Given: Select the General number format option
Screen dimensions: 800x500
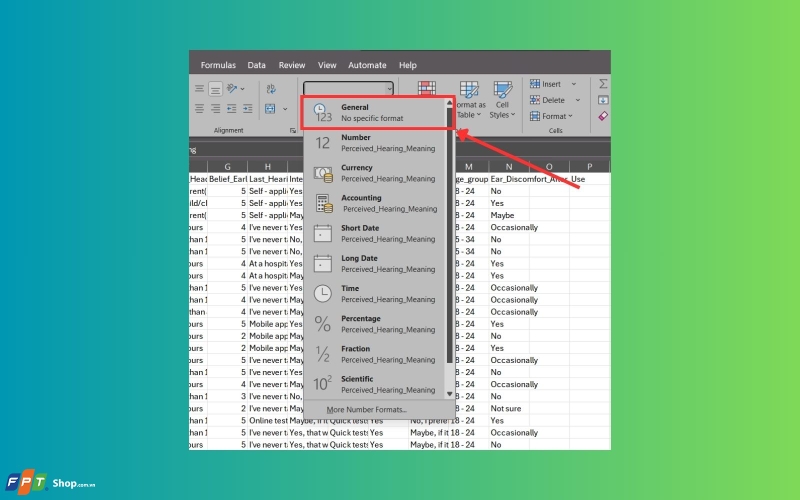Looking at the screenshot, I should coord(375,113).
